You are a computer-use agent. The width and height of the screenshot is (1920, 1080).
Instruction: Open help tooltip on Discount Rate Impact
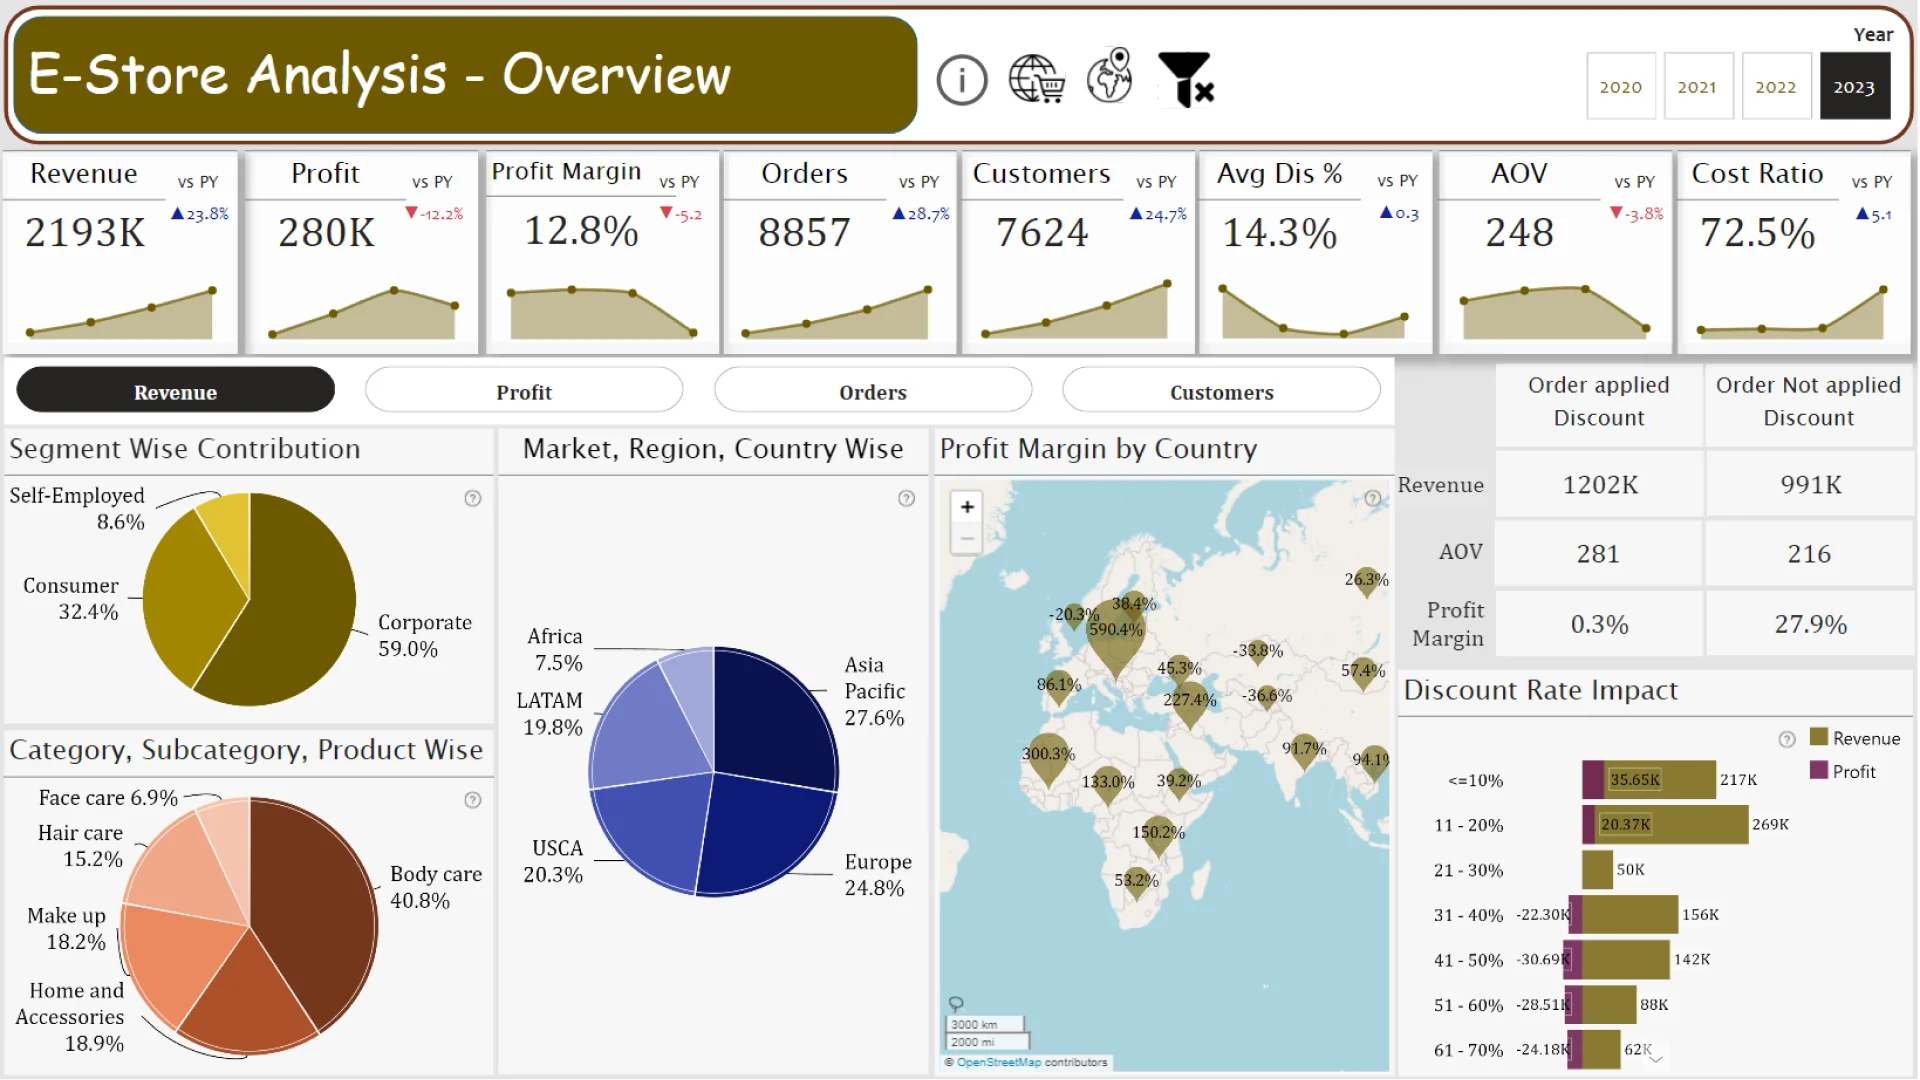[1787, 740]
